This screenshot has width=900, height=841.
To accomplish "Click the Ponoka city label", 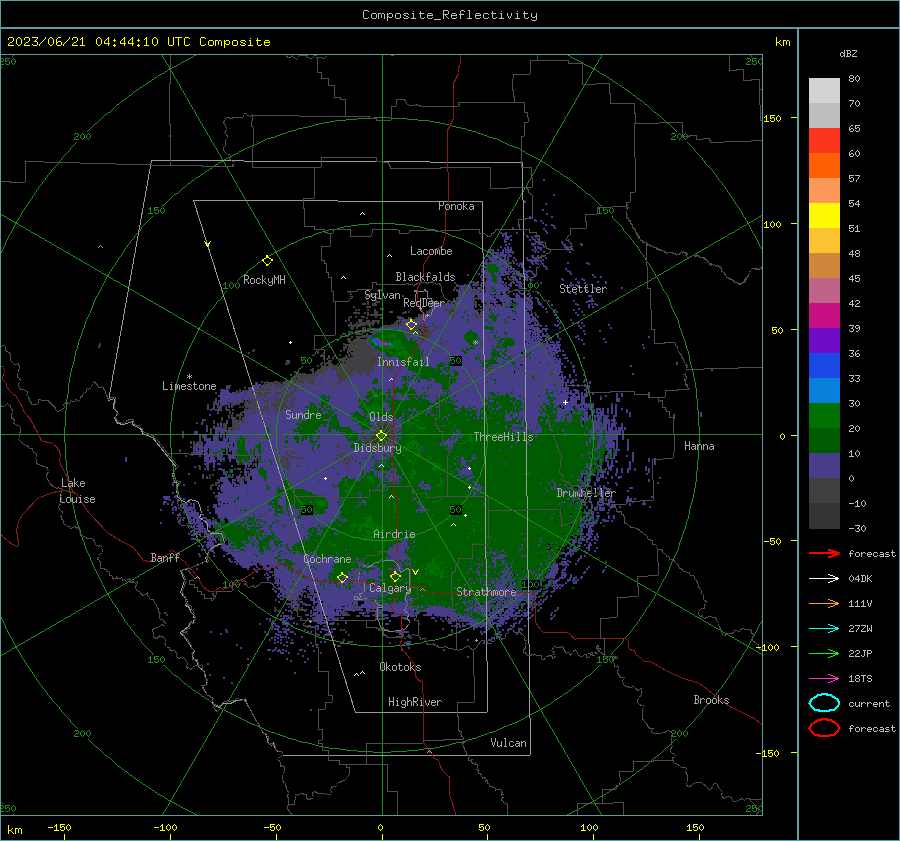I will coord(456,206).
